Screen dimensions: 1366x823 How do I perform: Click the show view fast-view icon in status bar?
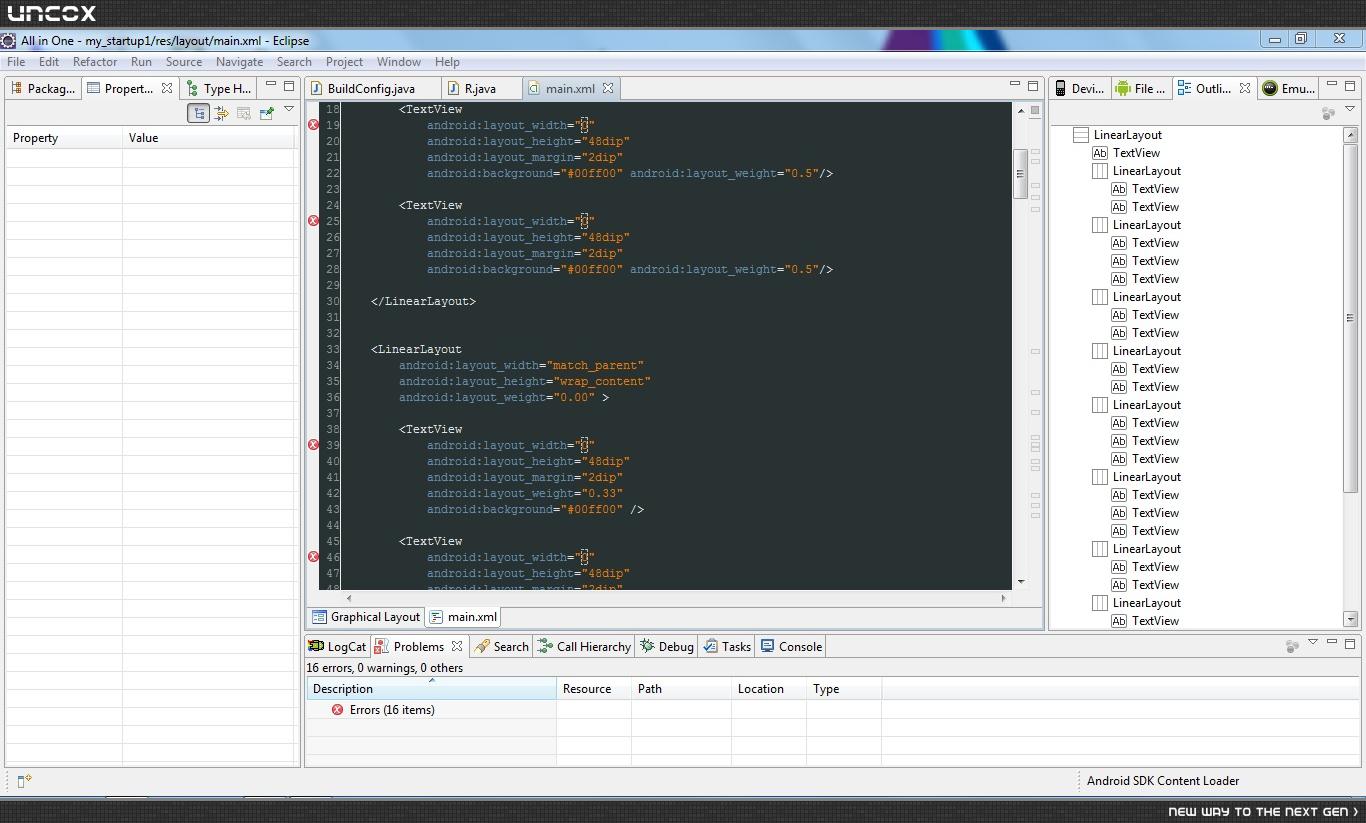24,781
